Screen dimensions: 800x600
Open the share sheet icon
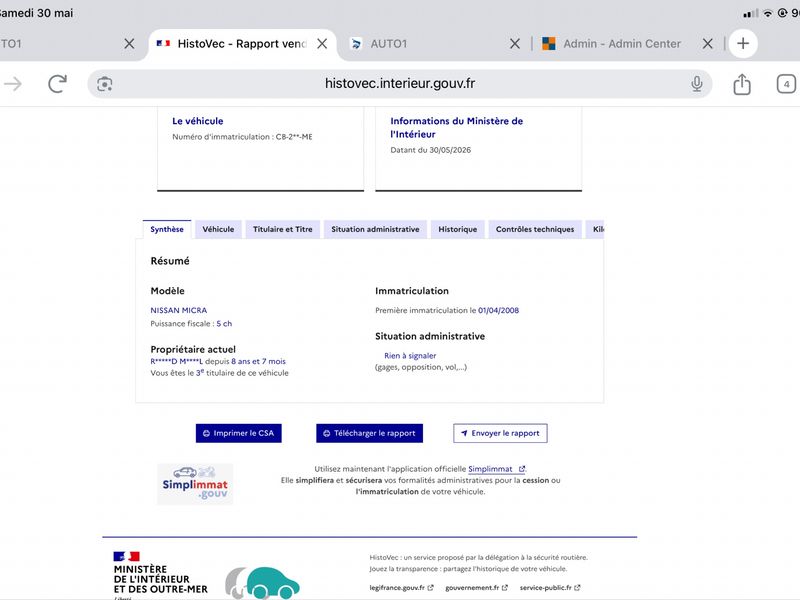pos(742,84)
